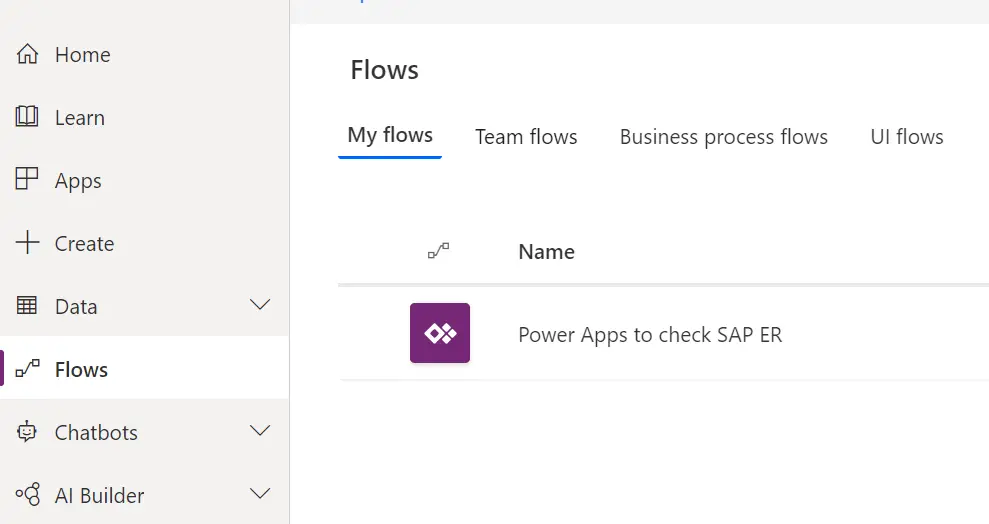This screenshot has height=524, width=989.
Task: Expand the Data section chevron
Action: [260, 305]
